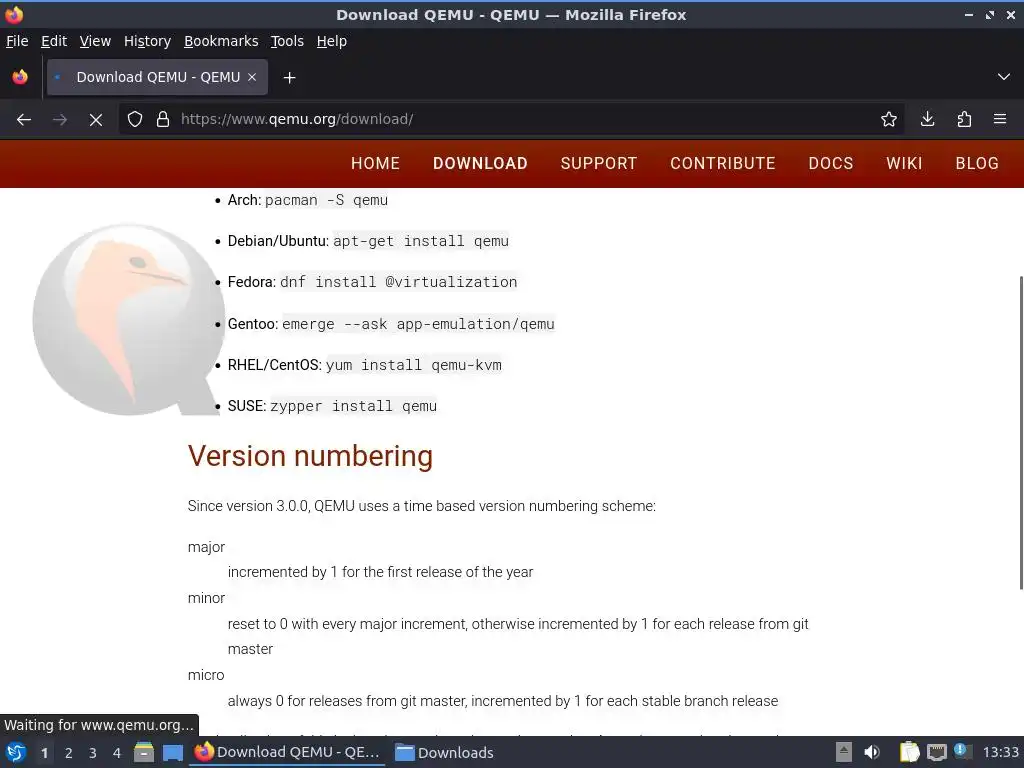Viewport: 1024px width, 768px height.
Task: Click the tray eject media icon
Action: (x=844, y=752)
